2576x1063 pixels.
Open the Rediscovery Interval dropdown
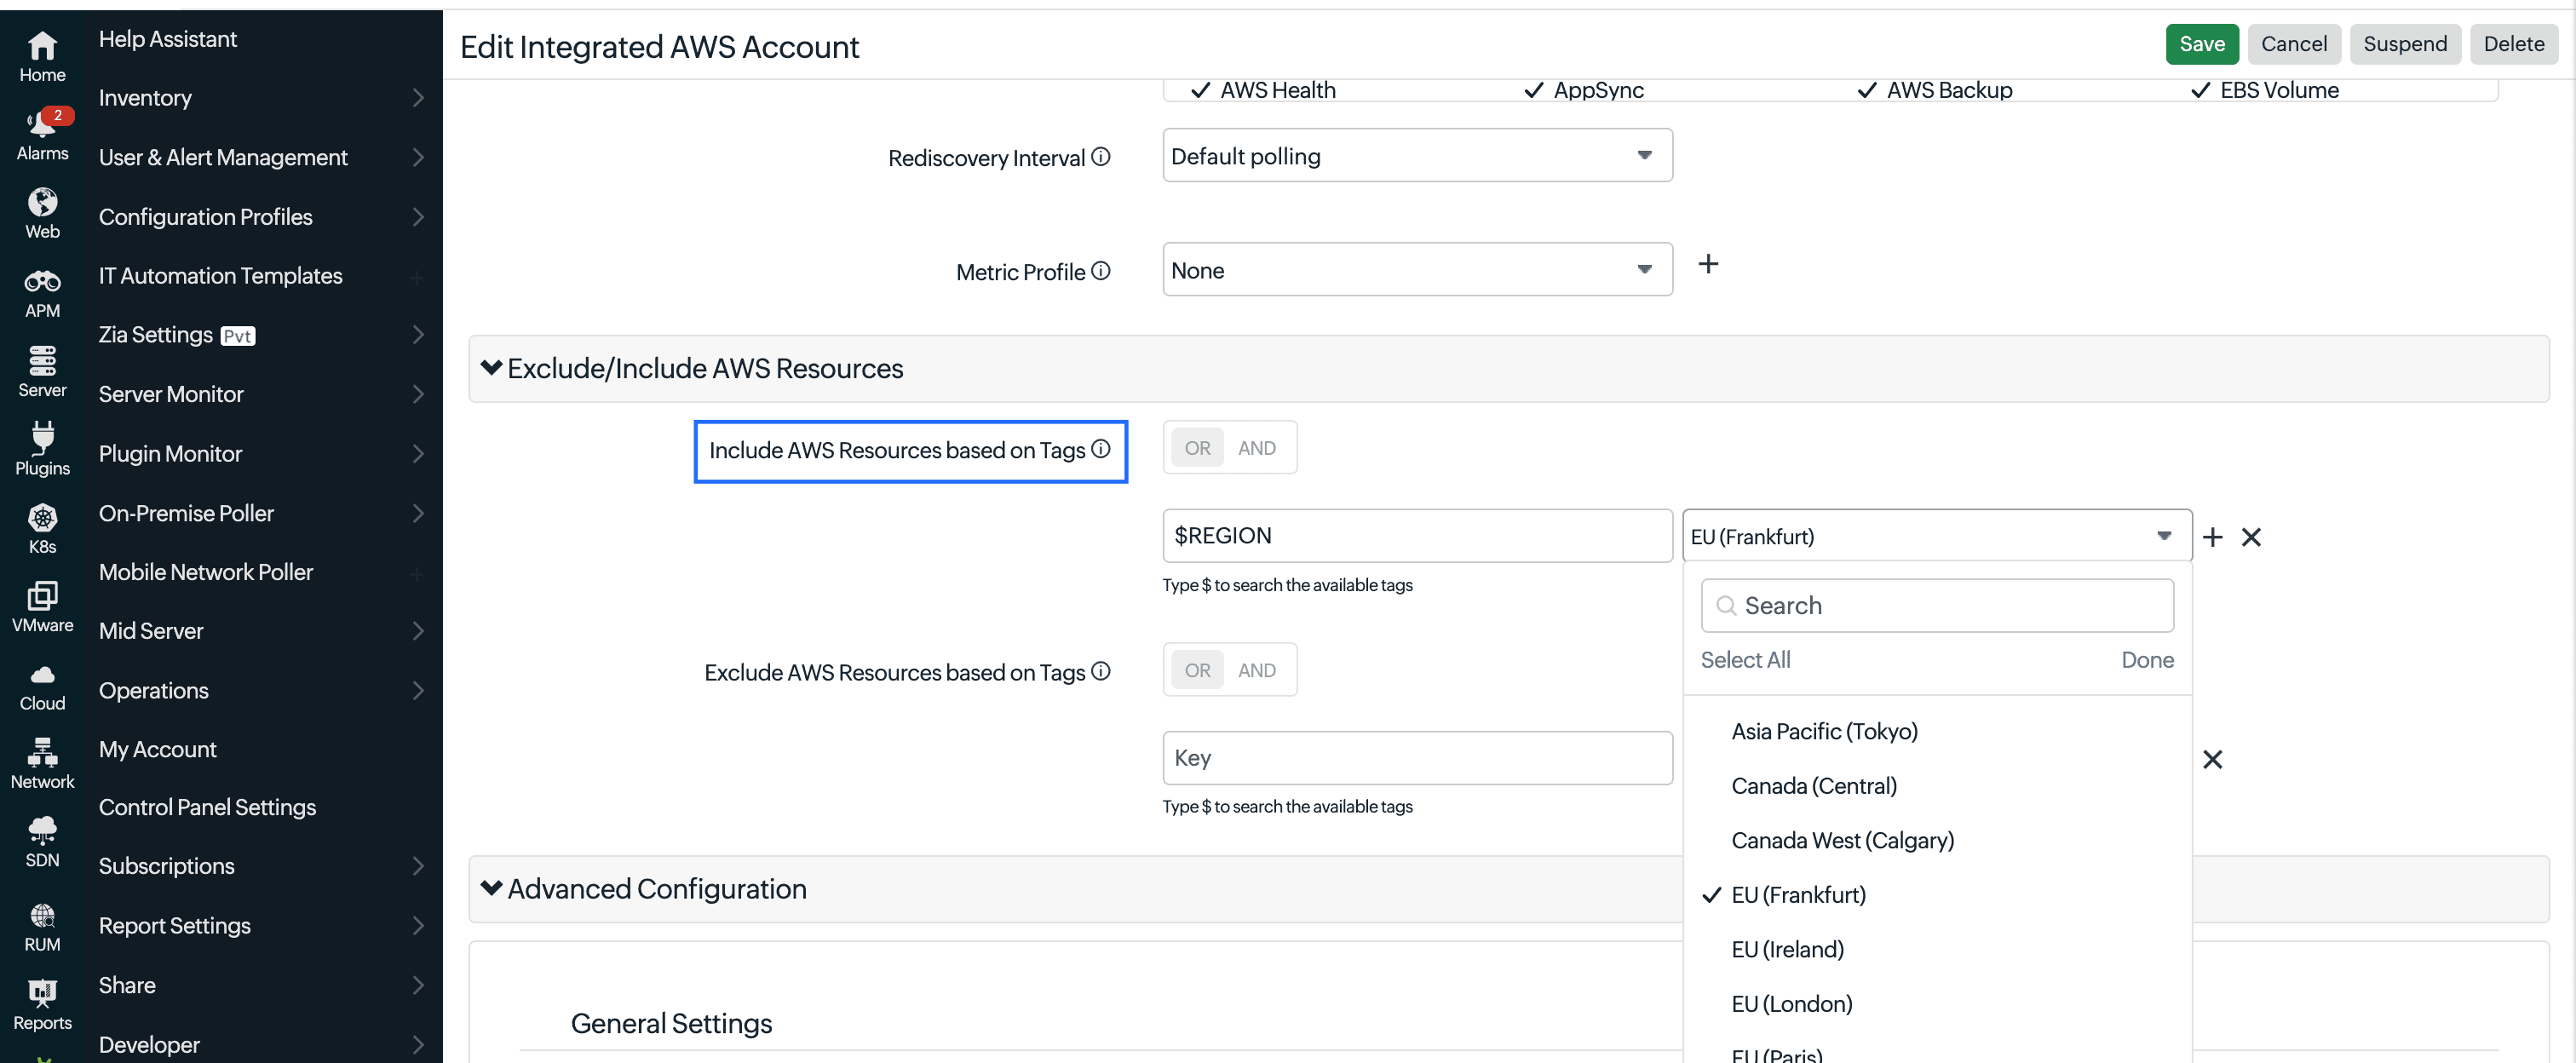[x=1417, y=156]
